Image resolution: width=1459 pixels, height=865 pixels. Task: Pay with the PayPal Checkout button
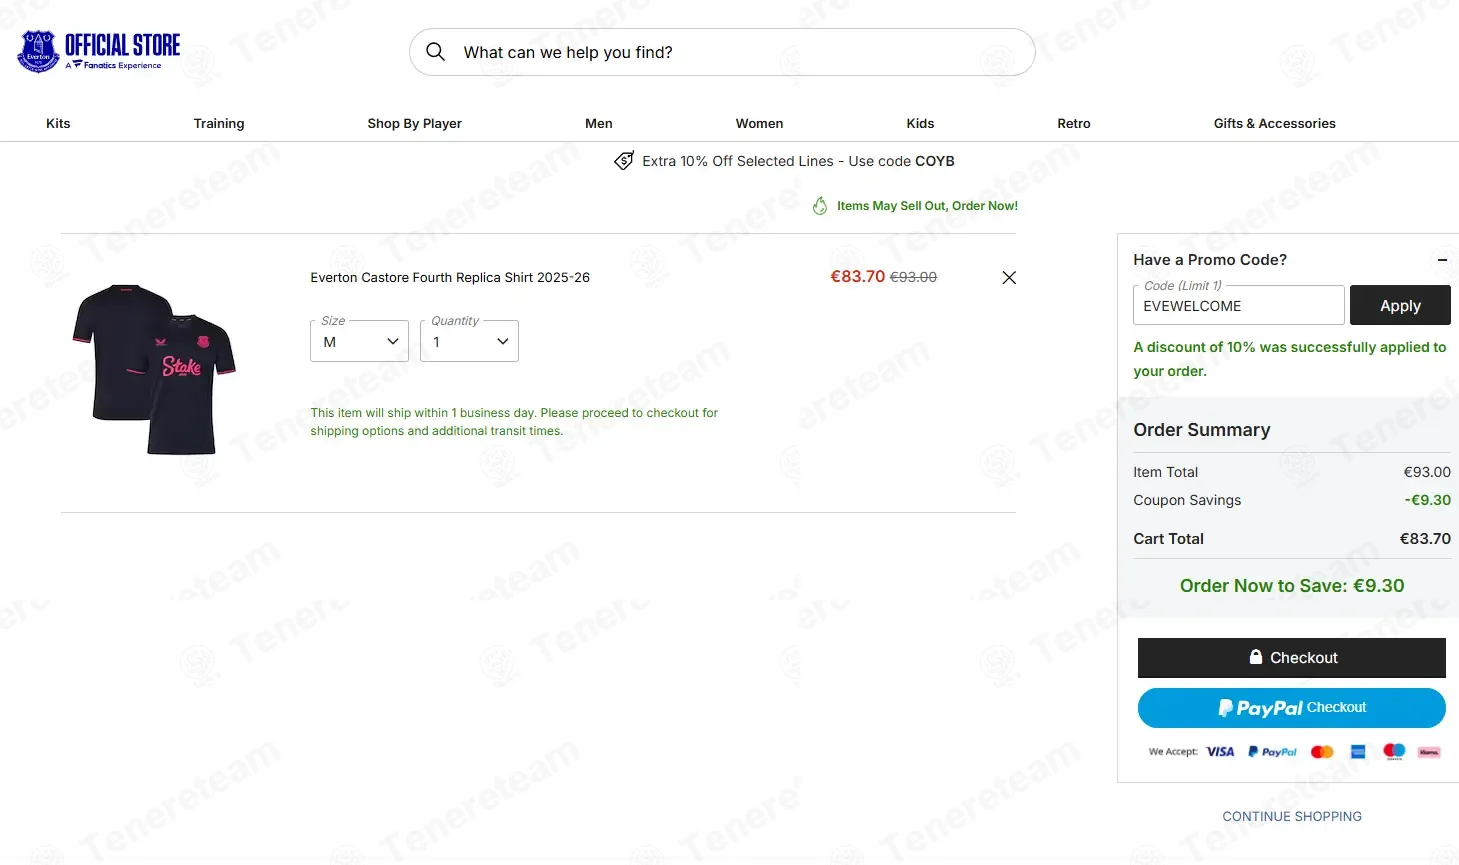[x=1292, y=708]
